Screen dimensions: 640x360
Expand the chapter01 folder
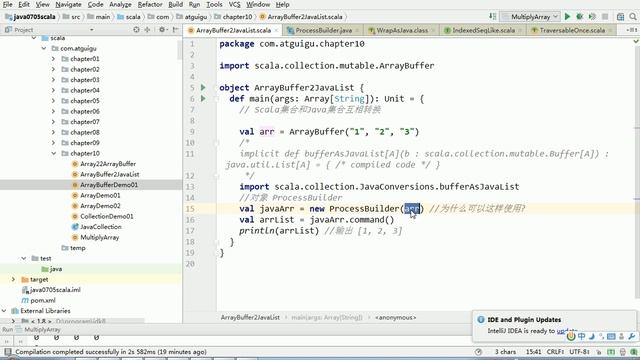tap(53, 59)
